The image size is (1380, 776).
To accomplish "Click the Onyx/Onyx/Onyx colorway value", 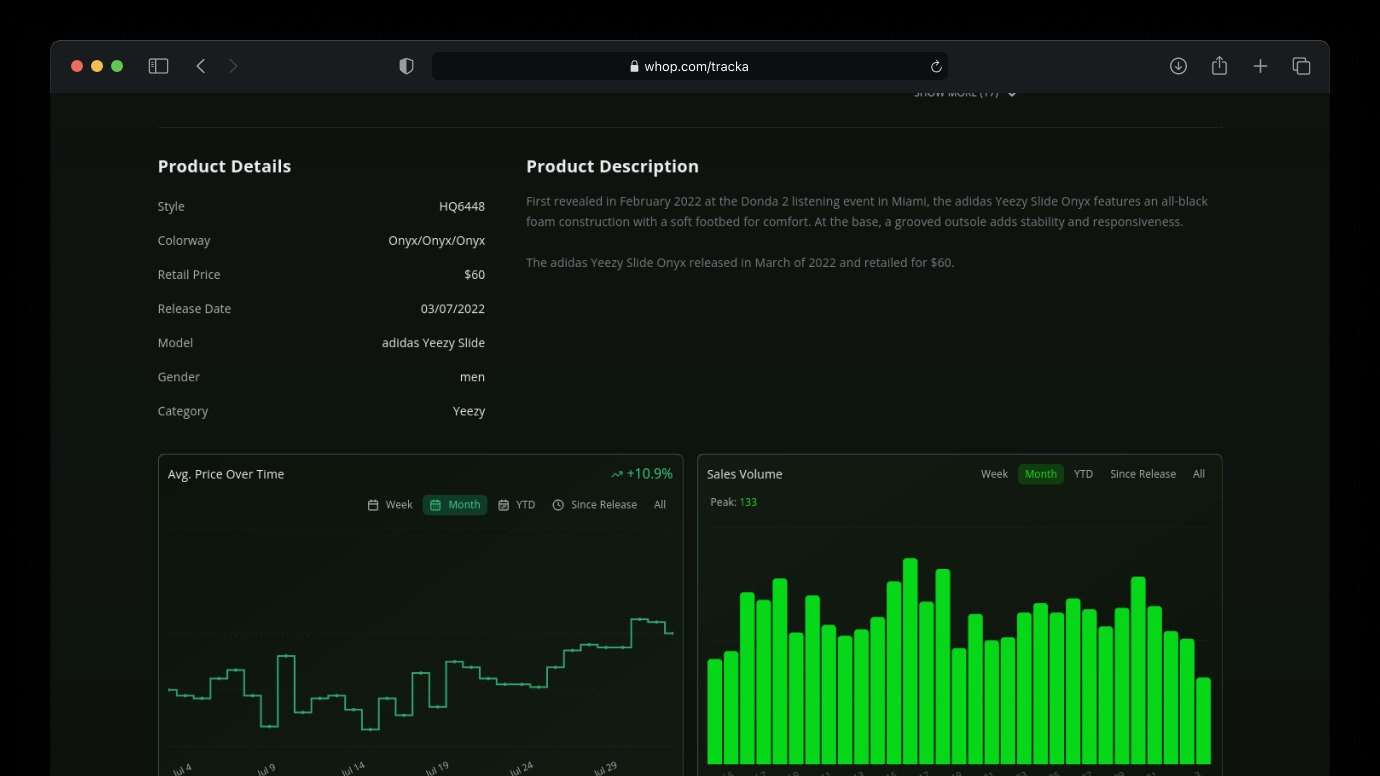I will (x=437, y=240).
